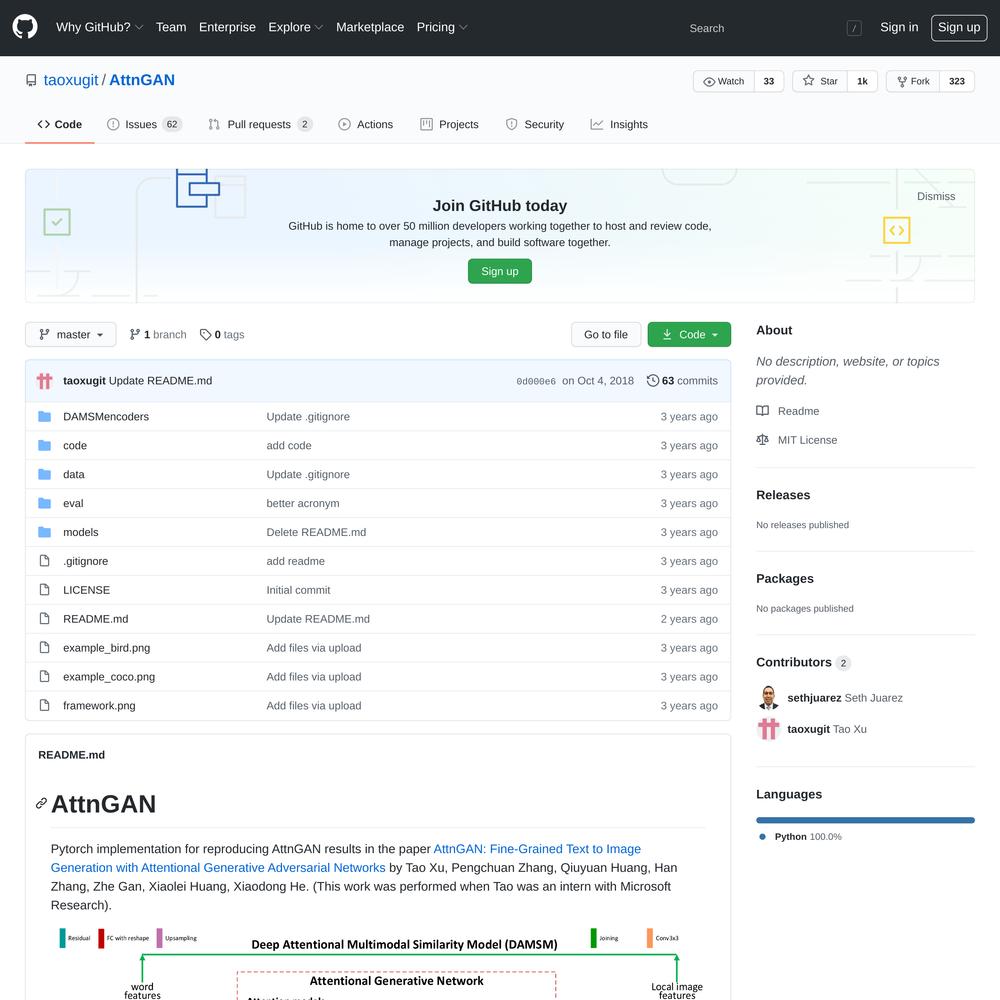Dismiss the Join GitHub banner
Image resolution: width=1000 pixels, height=1000 pixels.
coord(936,196)
